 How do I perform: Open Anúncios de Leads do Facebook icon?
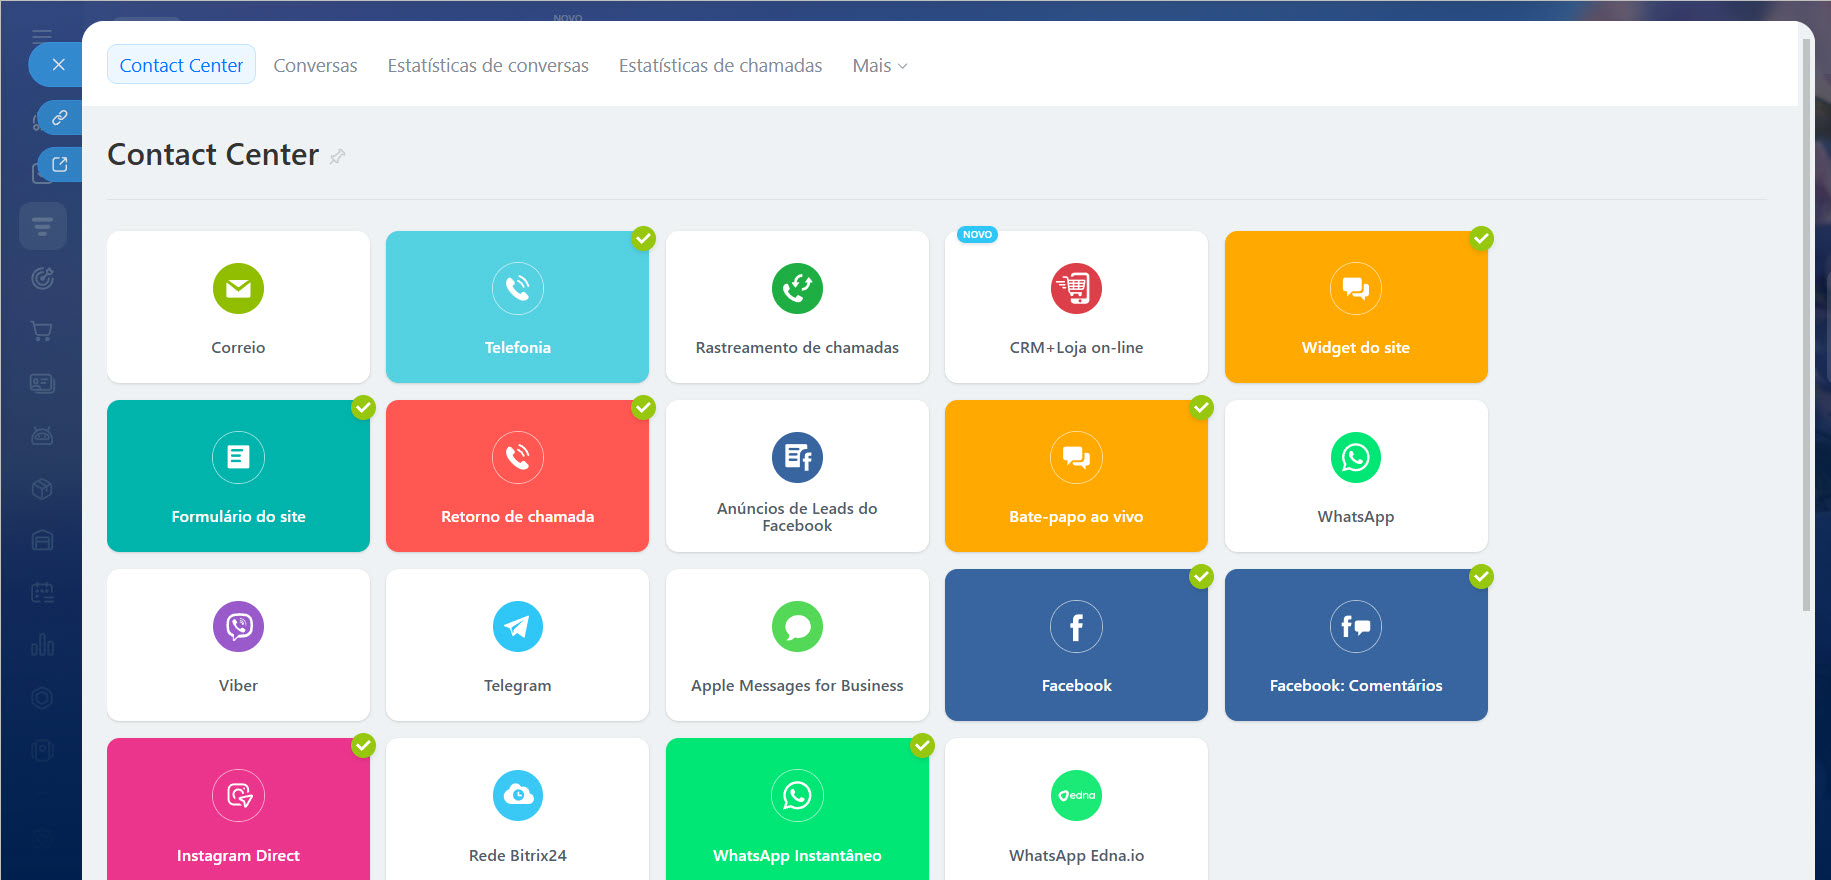[x=797, y=458]
